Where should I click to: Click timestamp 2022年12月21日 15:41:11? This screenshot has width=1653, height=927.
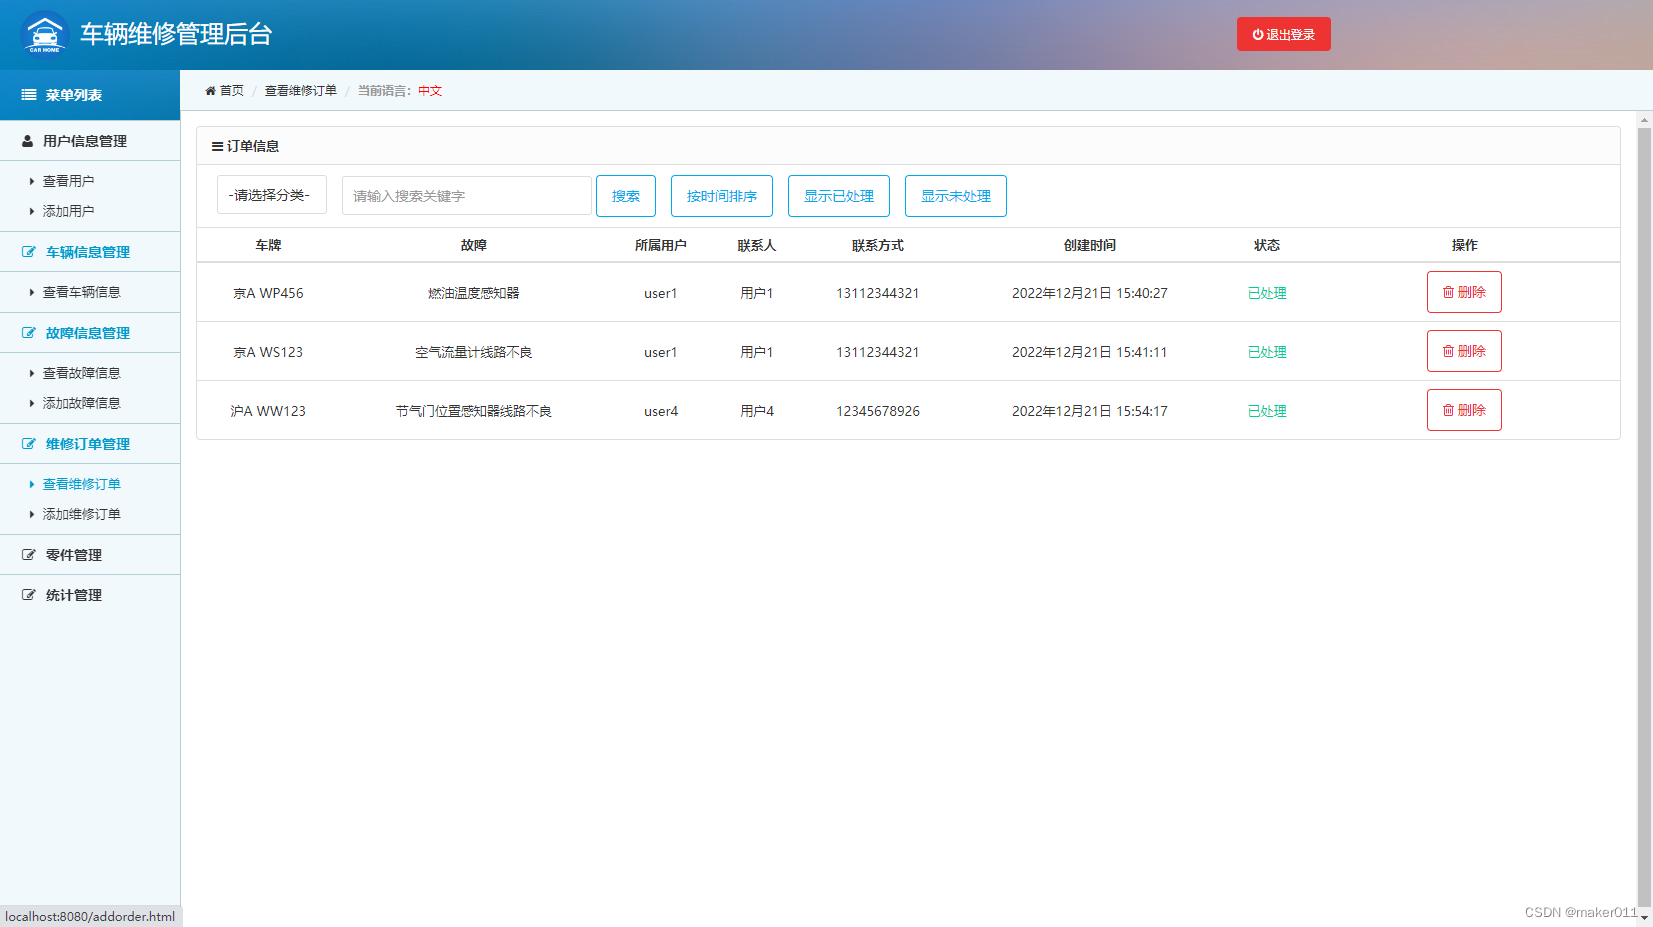click(1089, 352)
